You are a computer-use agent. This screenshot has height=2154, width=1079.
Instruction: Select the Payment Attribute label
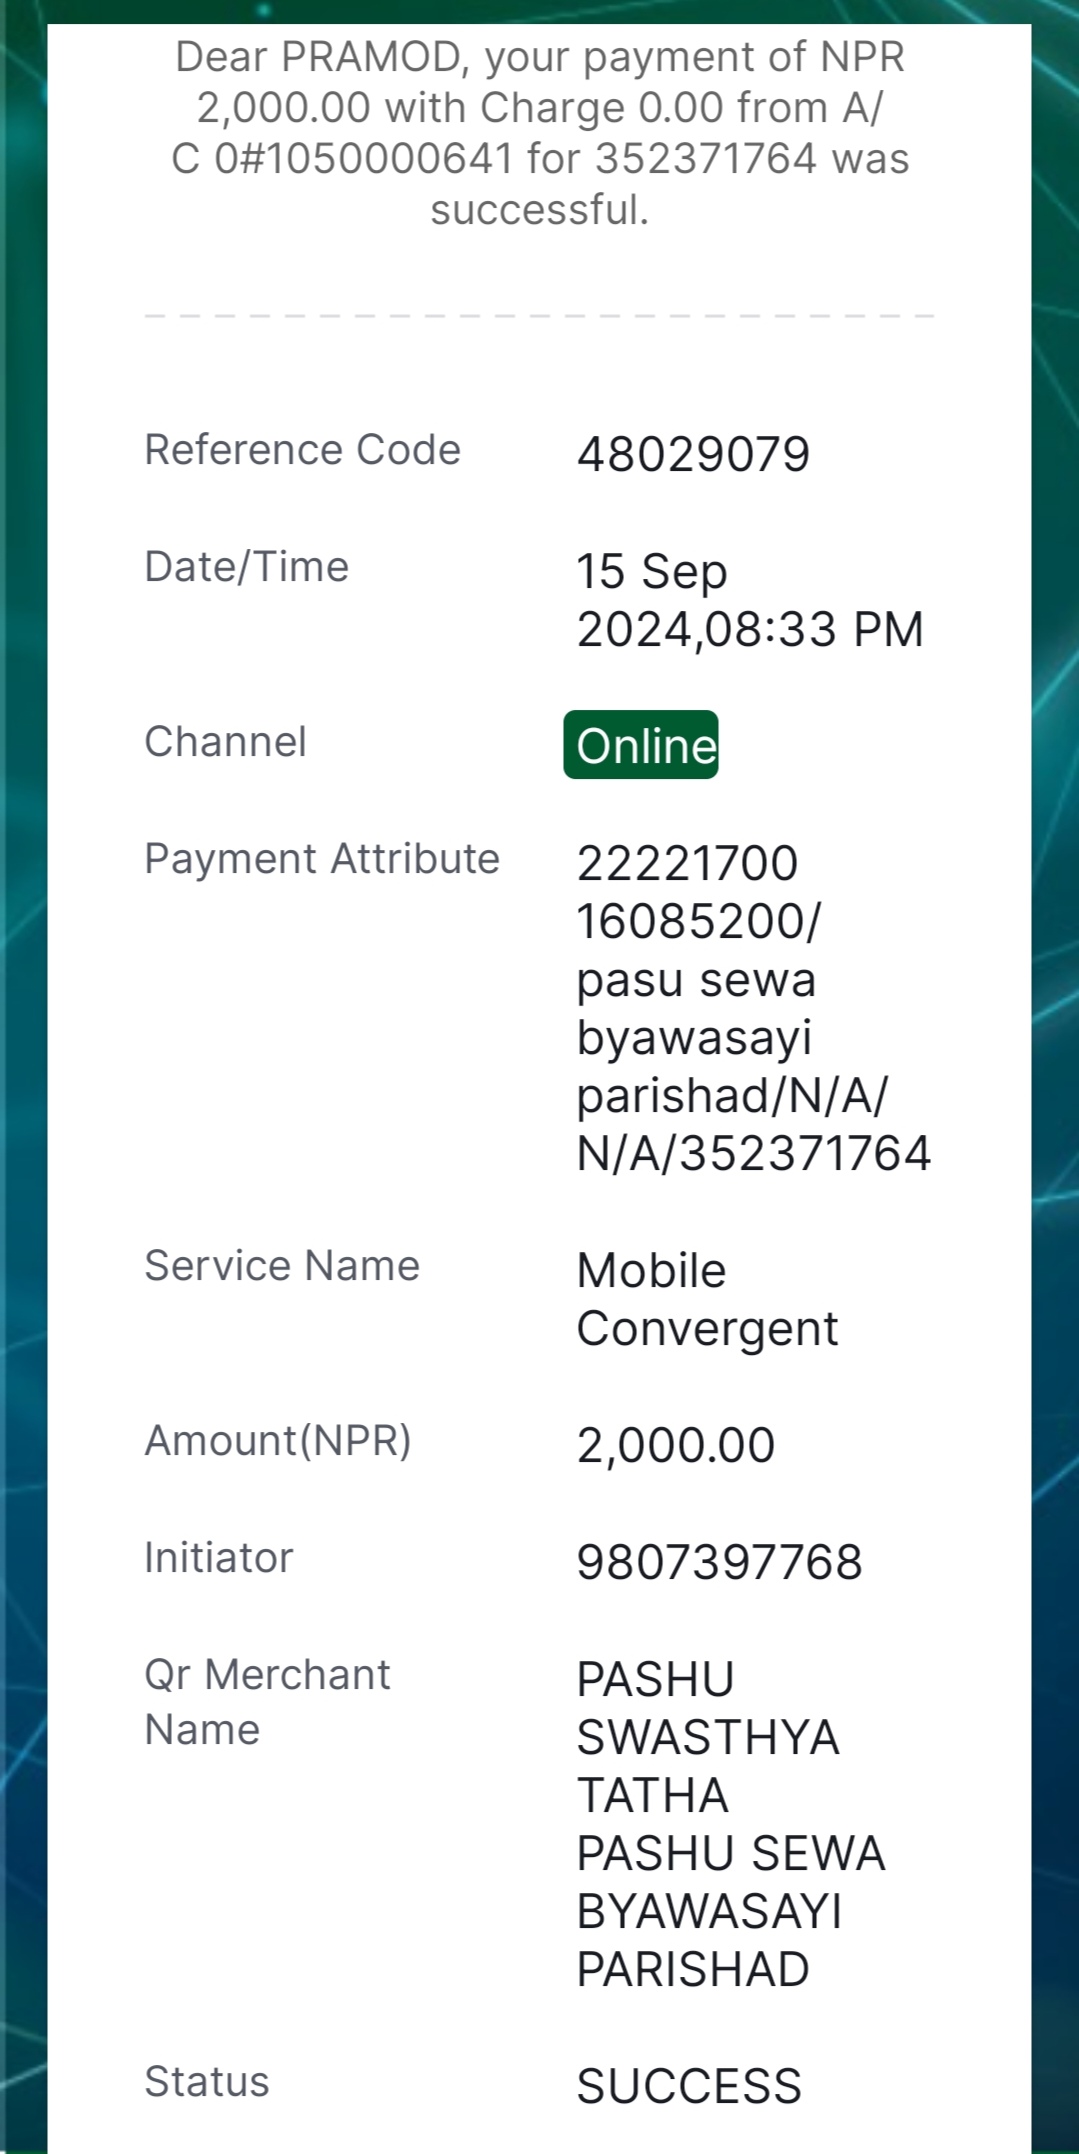pos(321,859)
